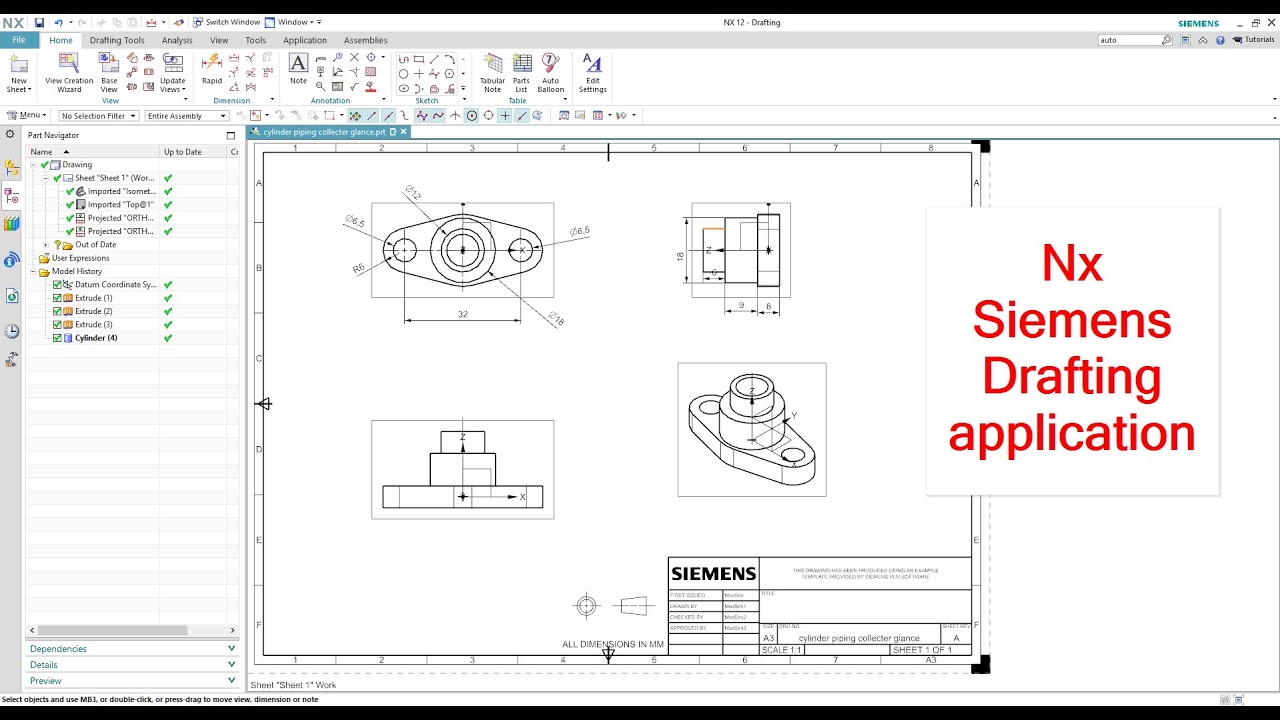Click the Update Views icon
Screen dimensions: 1280x720
(173, 74)
